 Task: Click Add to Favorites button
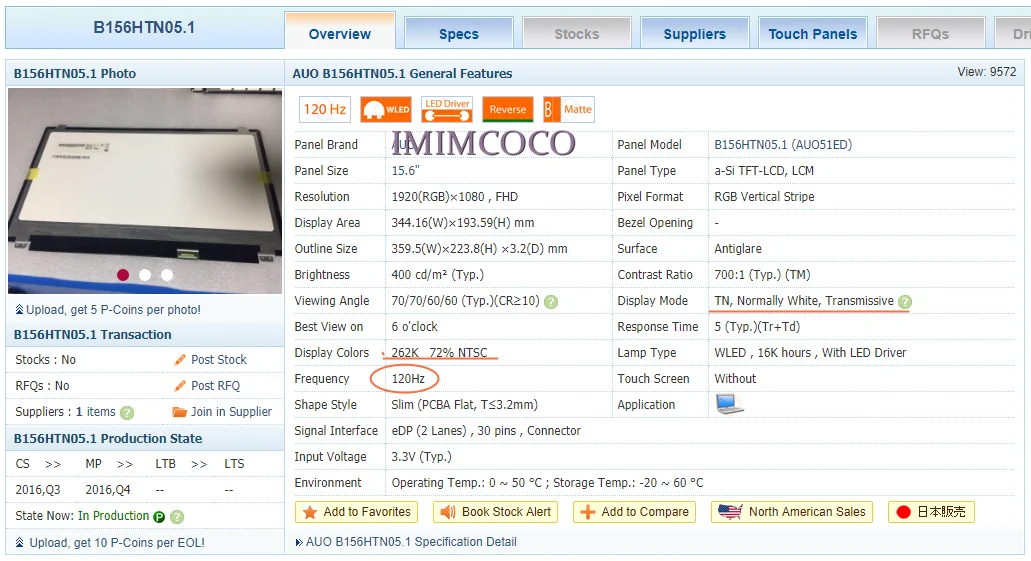click(356, 512)
